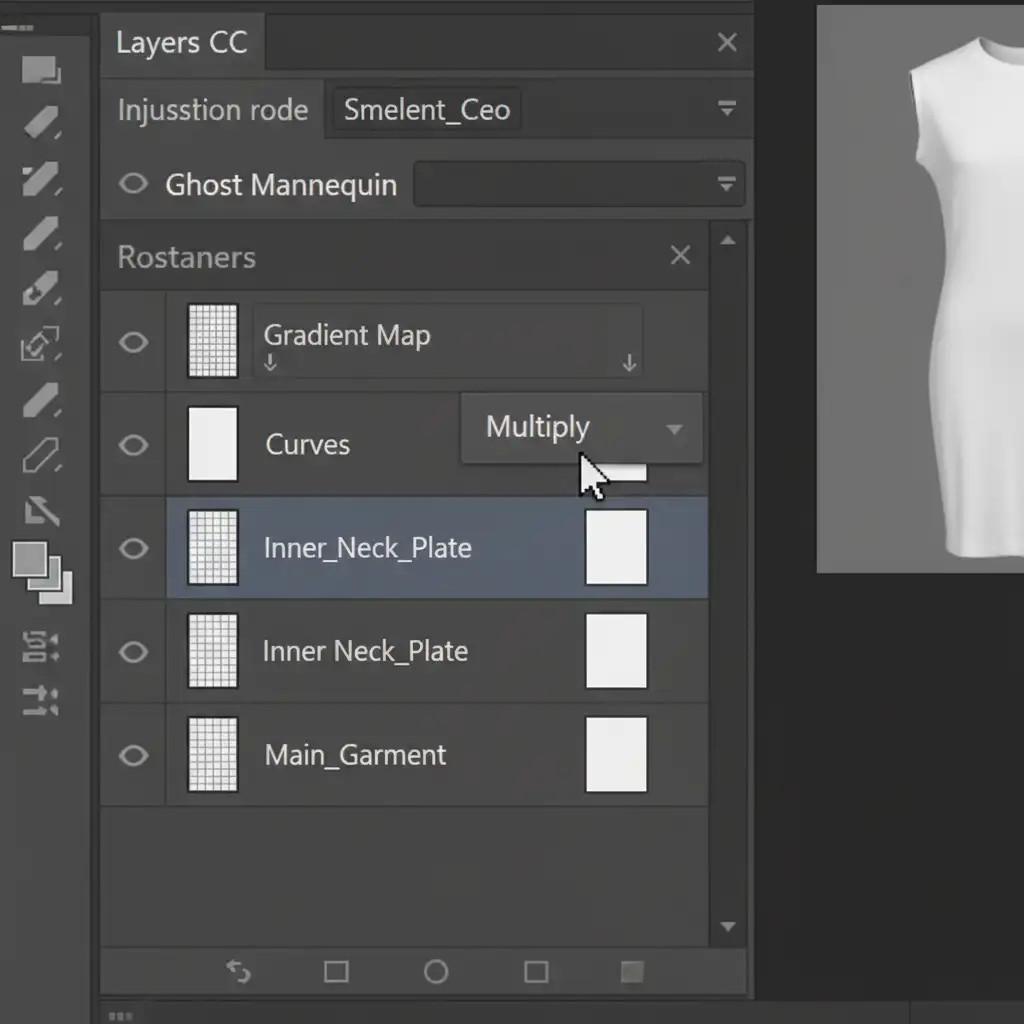Hide the Gradient Map layer
Screen dimensions: 1024x1024
133,342
